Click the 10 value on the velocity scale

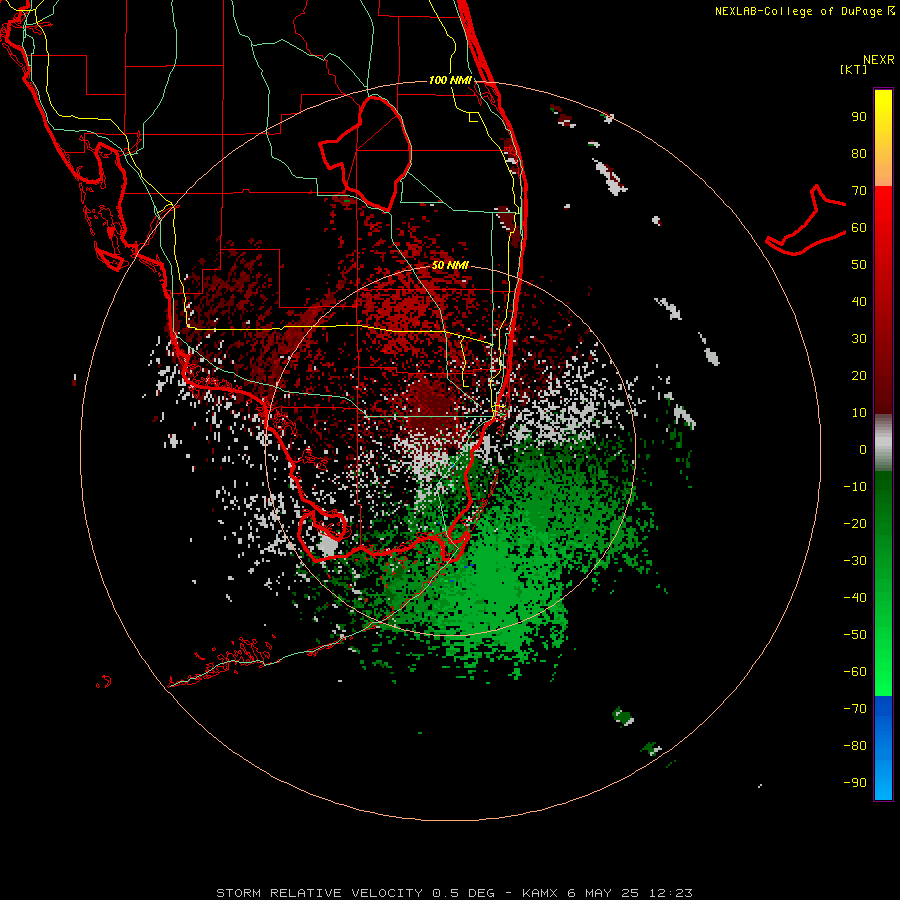pos(859,413)
